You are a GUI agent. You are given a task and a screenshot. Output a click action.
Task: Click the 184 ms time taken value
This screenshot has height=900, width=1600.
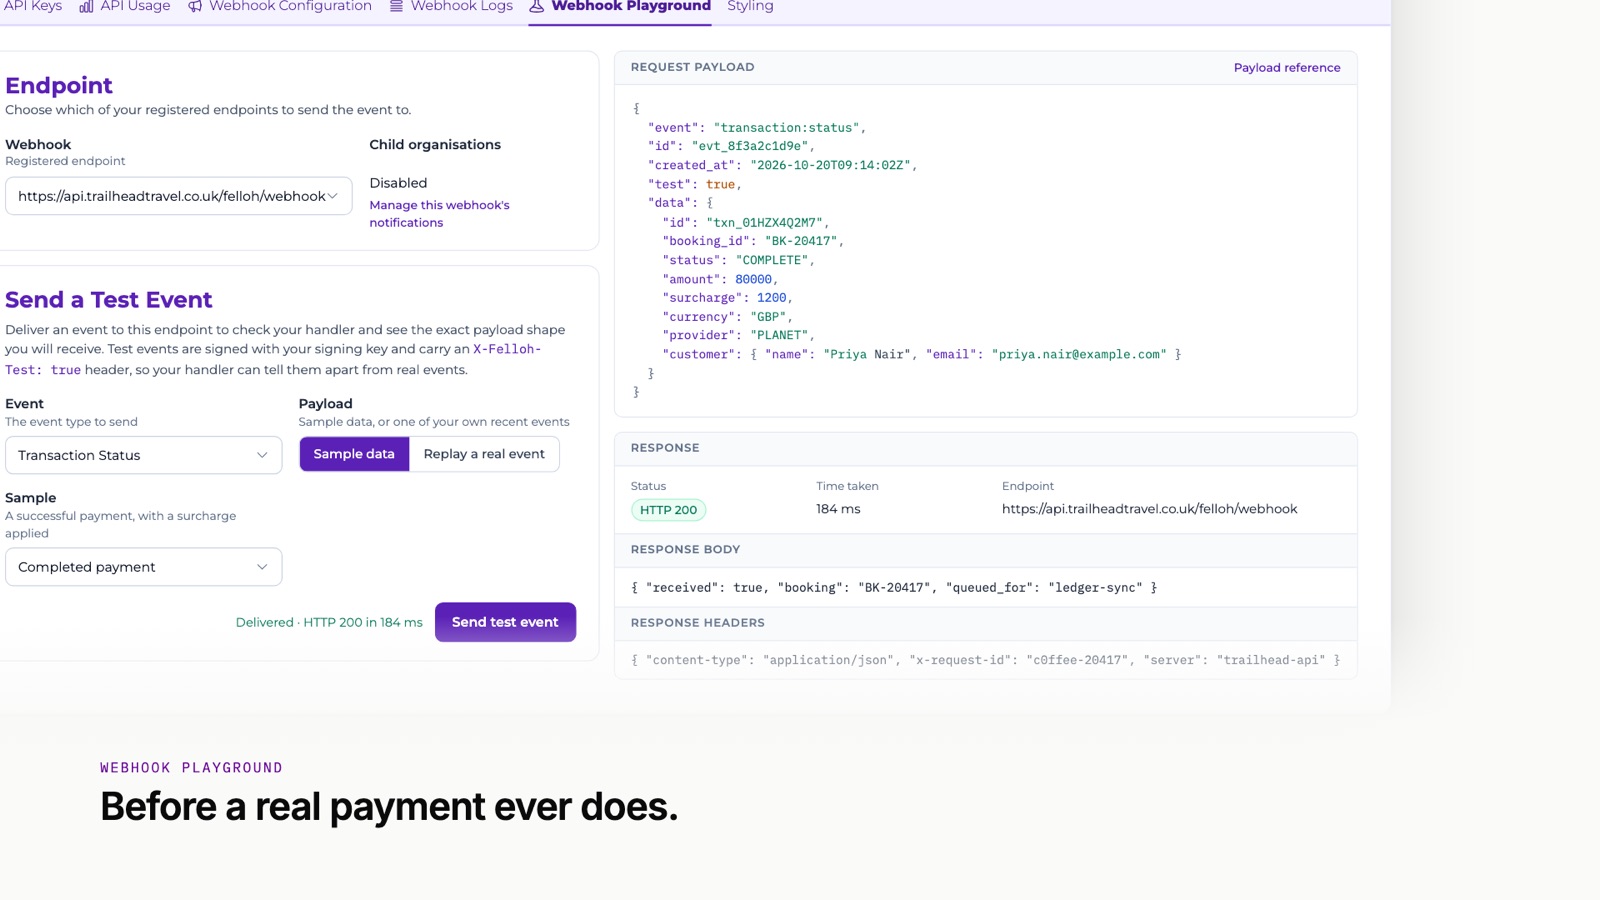[x=838, y=509]
